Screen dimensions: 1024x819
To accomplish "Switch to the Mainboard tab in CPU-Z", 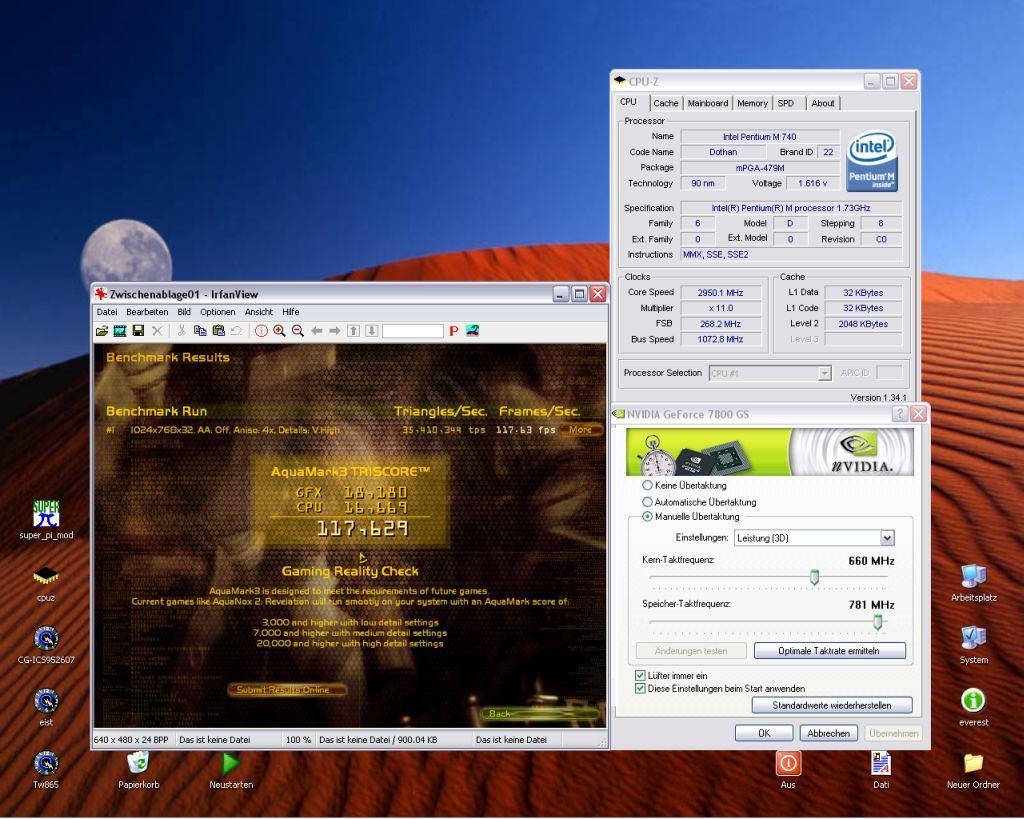I will [707, 103].
